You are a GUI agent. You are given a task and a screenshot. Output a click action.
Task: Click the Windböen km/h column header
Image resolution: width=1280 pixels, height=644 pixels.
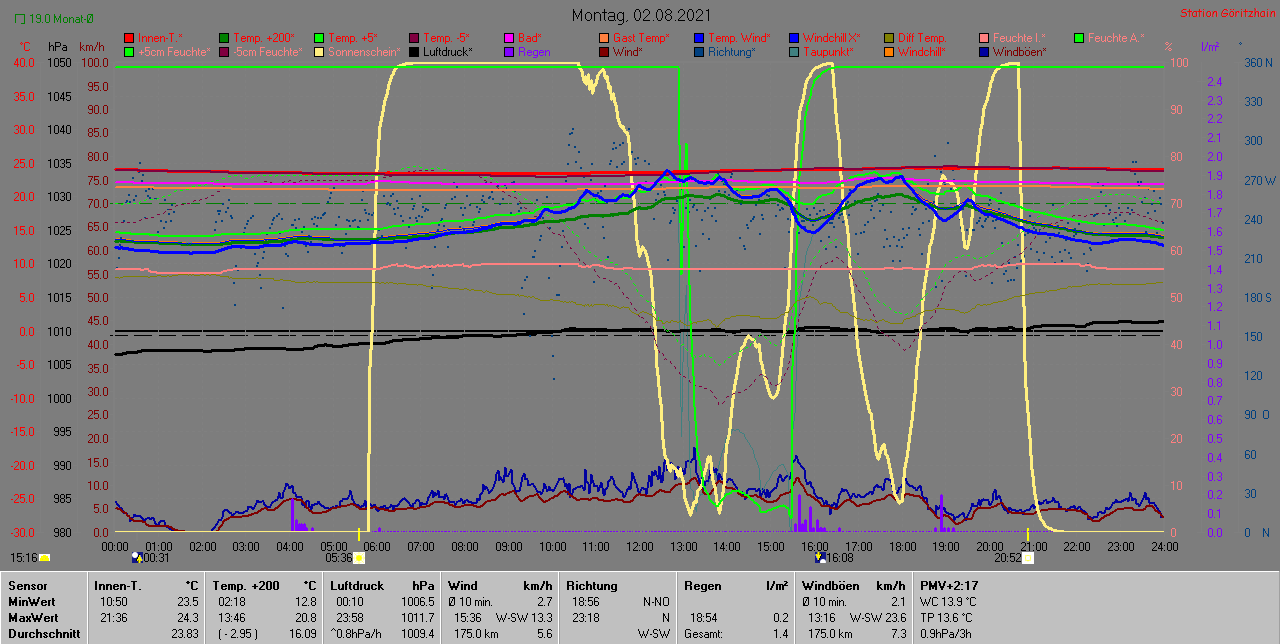(853, 586)
